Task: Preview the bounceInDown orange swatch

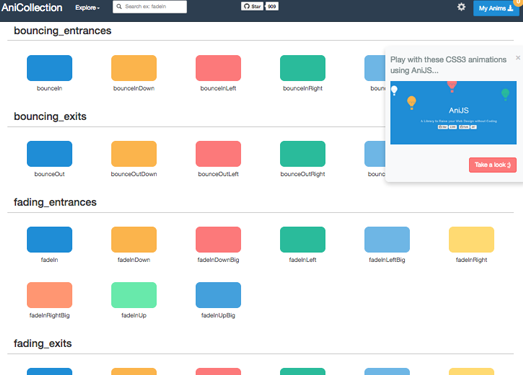Action: 134,68
